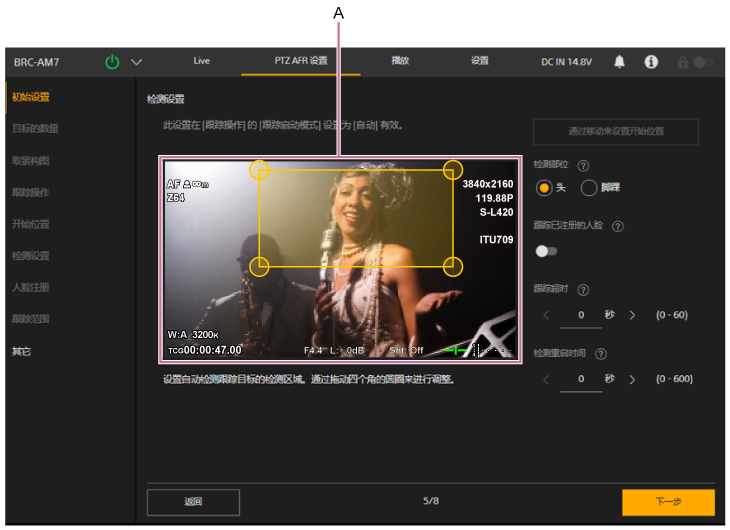
Task: Click the 跟踪超时 seconds input field
Action: point(581,315)
